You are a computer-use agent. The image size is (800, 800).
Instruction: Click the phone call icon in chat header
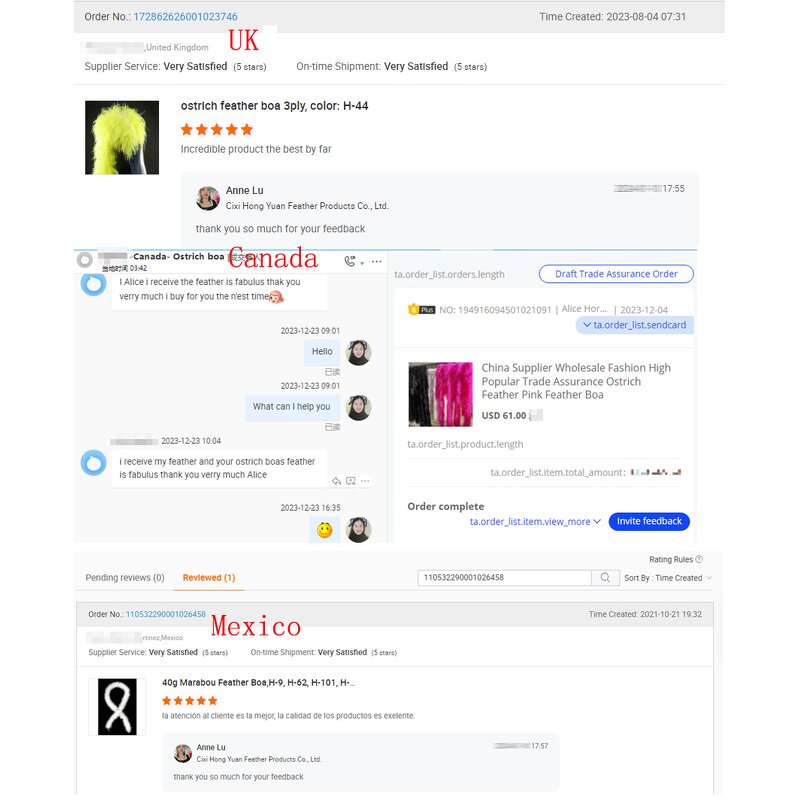point(349,261)
